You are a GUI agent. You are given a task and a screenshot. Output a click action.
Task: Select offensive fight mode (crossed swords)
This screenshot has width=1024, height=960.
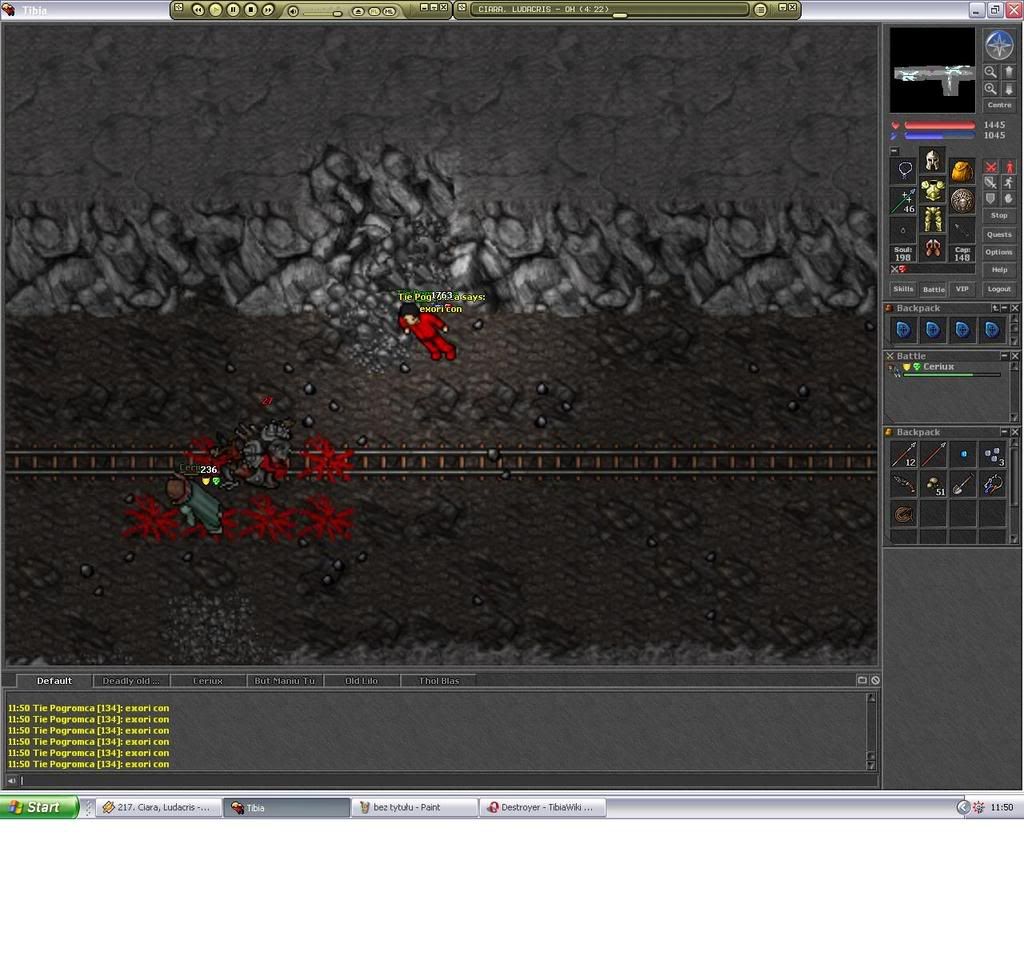[x=991, y=168]
